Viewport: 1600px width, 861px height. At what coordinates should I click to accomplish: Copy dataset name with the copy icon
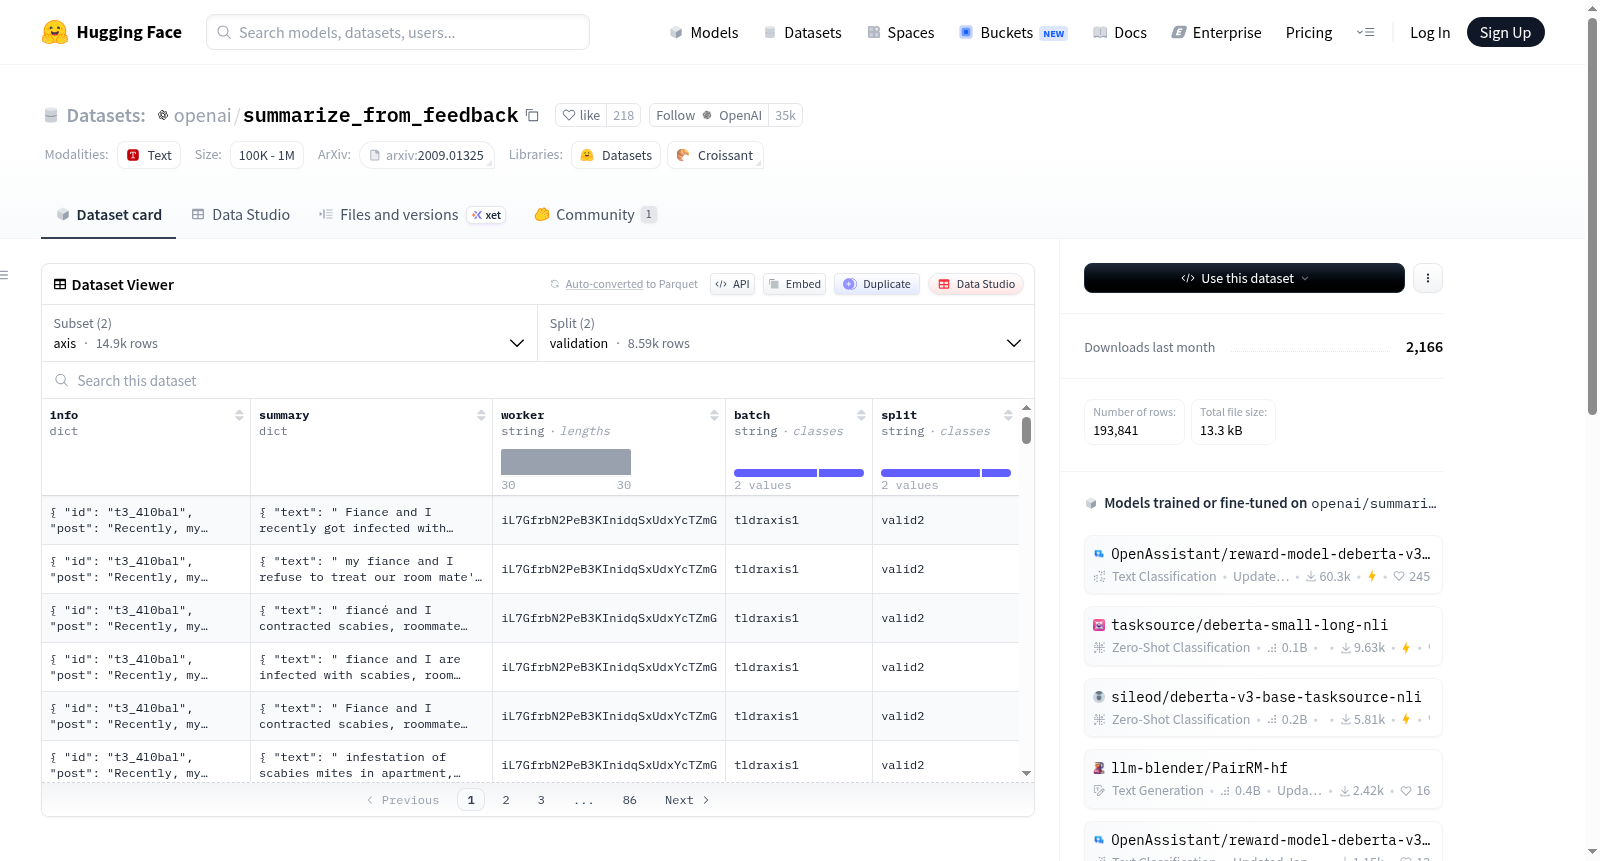point(532,115)
